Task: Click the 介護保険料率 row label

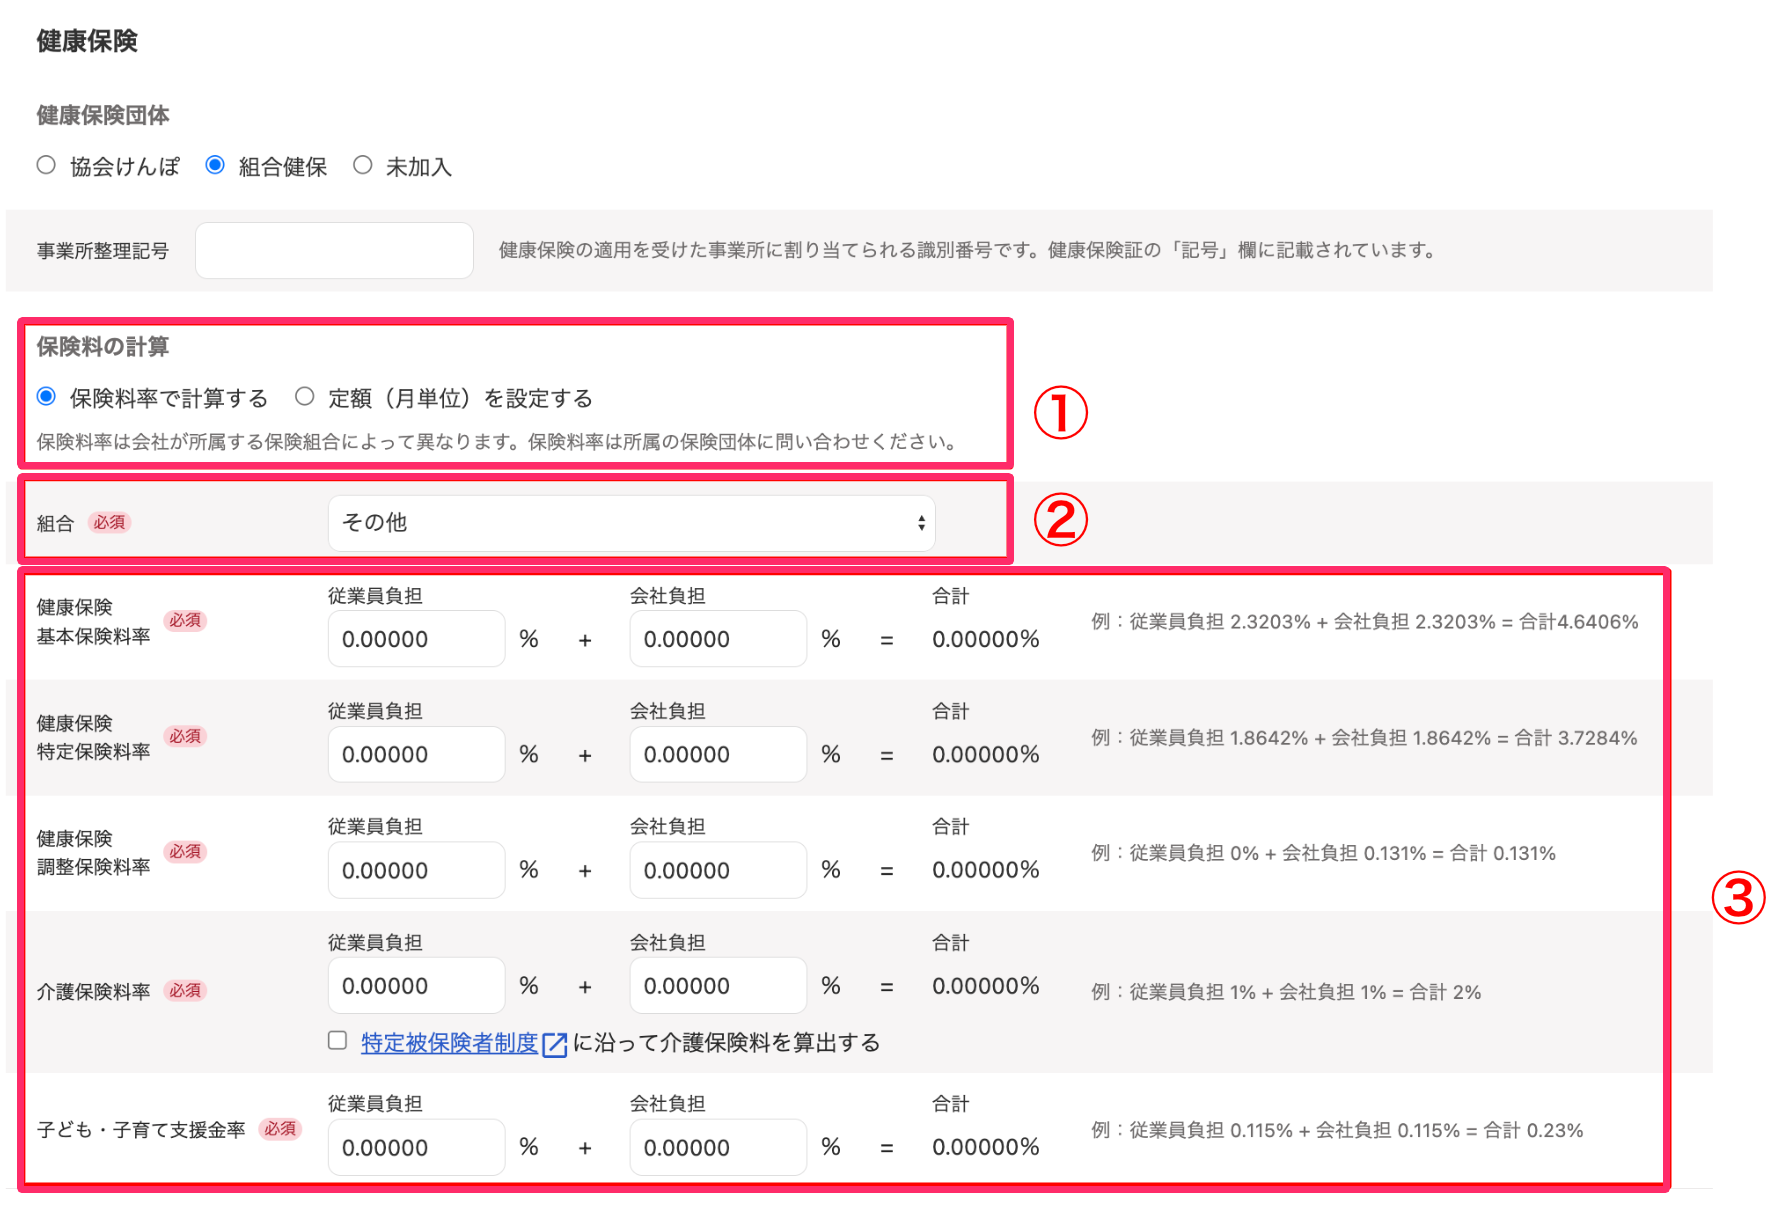Action: pyautogui.click(x=94, y=992)
